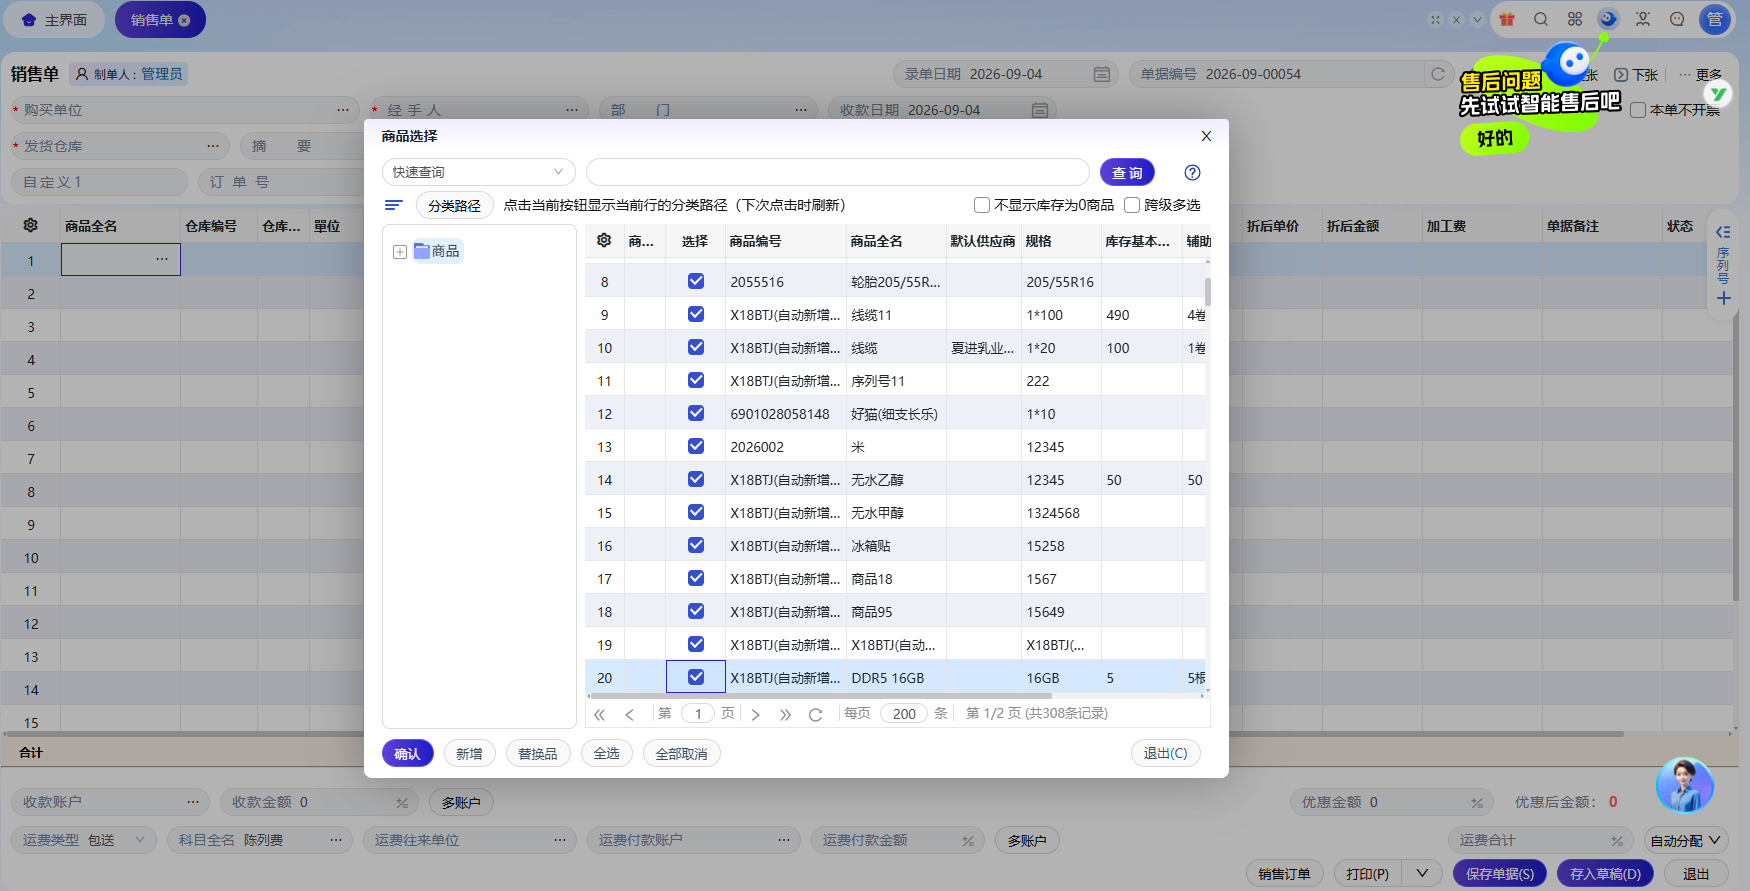Go to 下张 document
This screenshot has width=1750, height=891.
coord(1636,75)
